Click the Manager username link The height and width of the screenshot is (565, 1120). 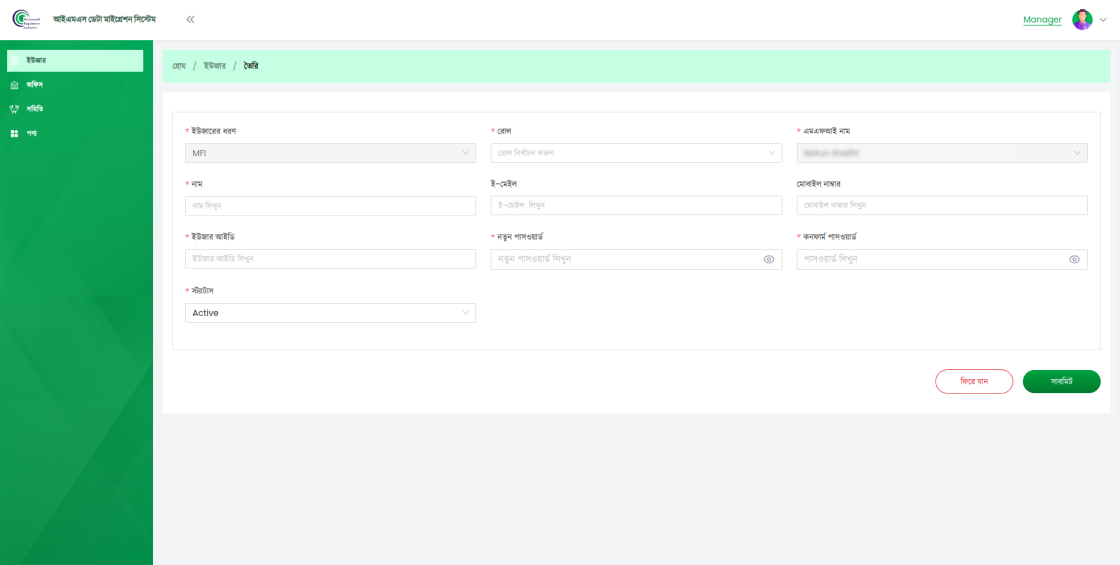(1042, 20)
